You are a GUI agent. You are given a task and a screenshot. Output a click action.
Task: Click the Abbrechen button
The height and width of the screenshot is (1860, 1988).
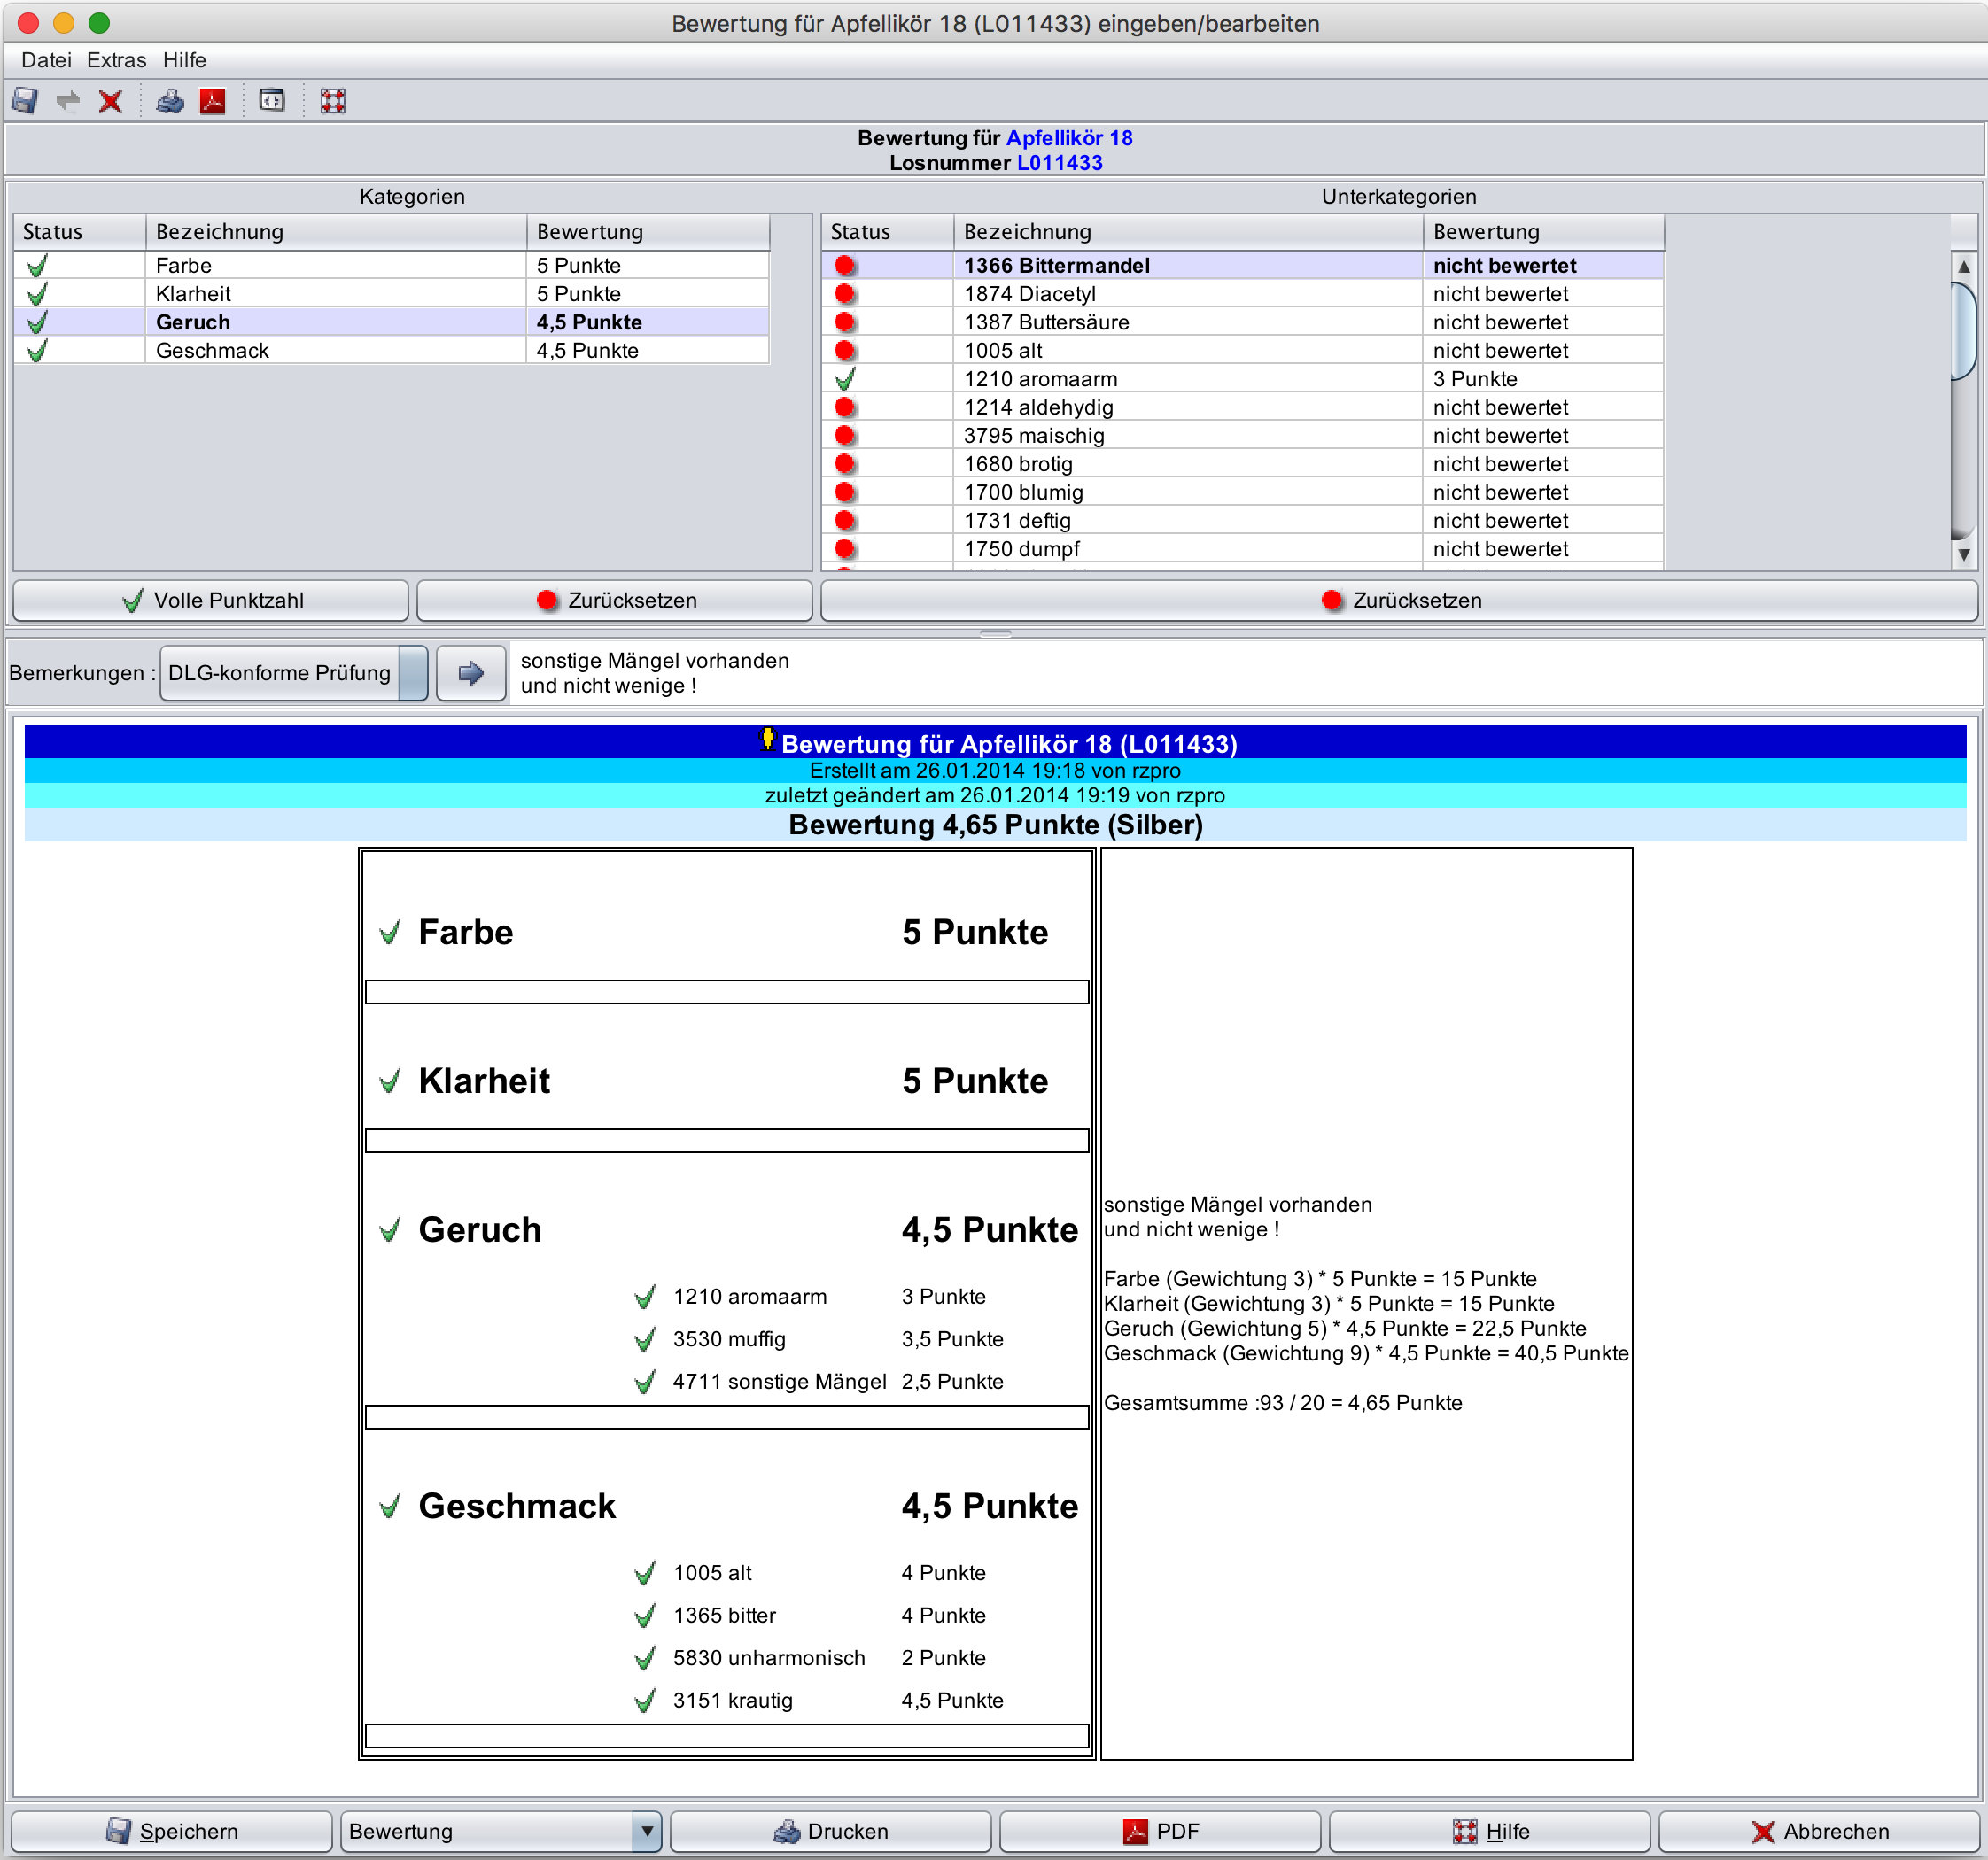(1819, 1831)
